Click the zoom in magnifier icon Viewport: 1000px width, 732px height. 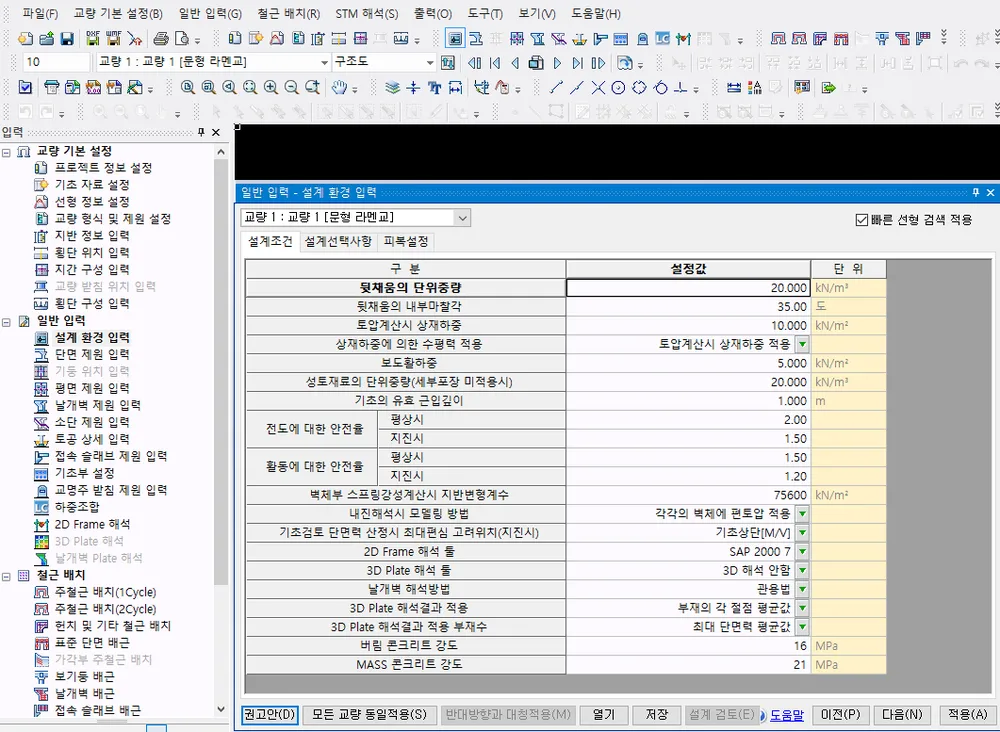(271, 87)
